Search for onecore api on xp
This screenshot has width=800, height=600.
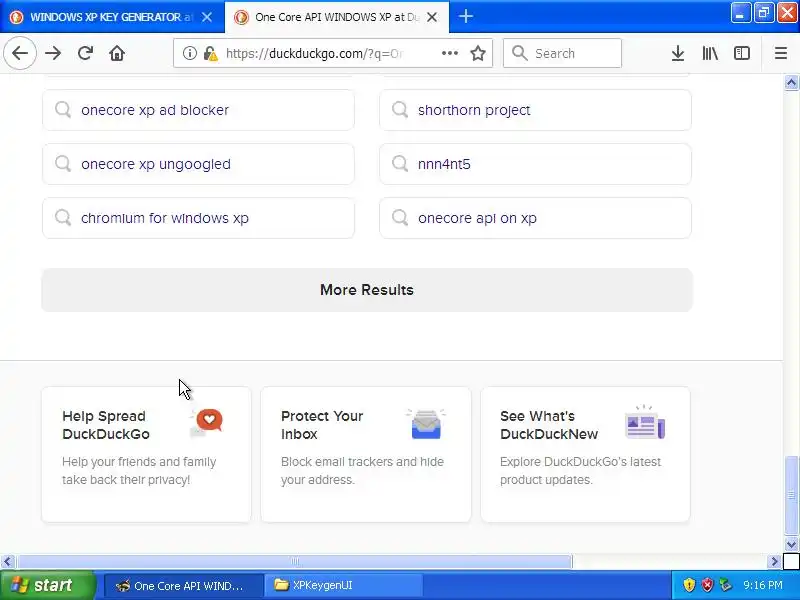click(x=535, y=218)
